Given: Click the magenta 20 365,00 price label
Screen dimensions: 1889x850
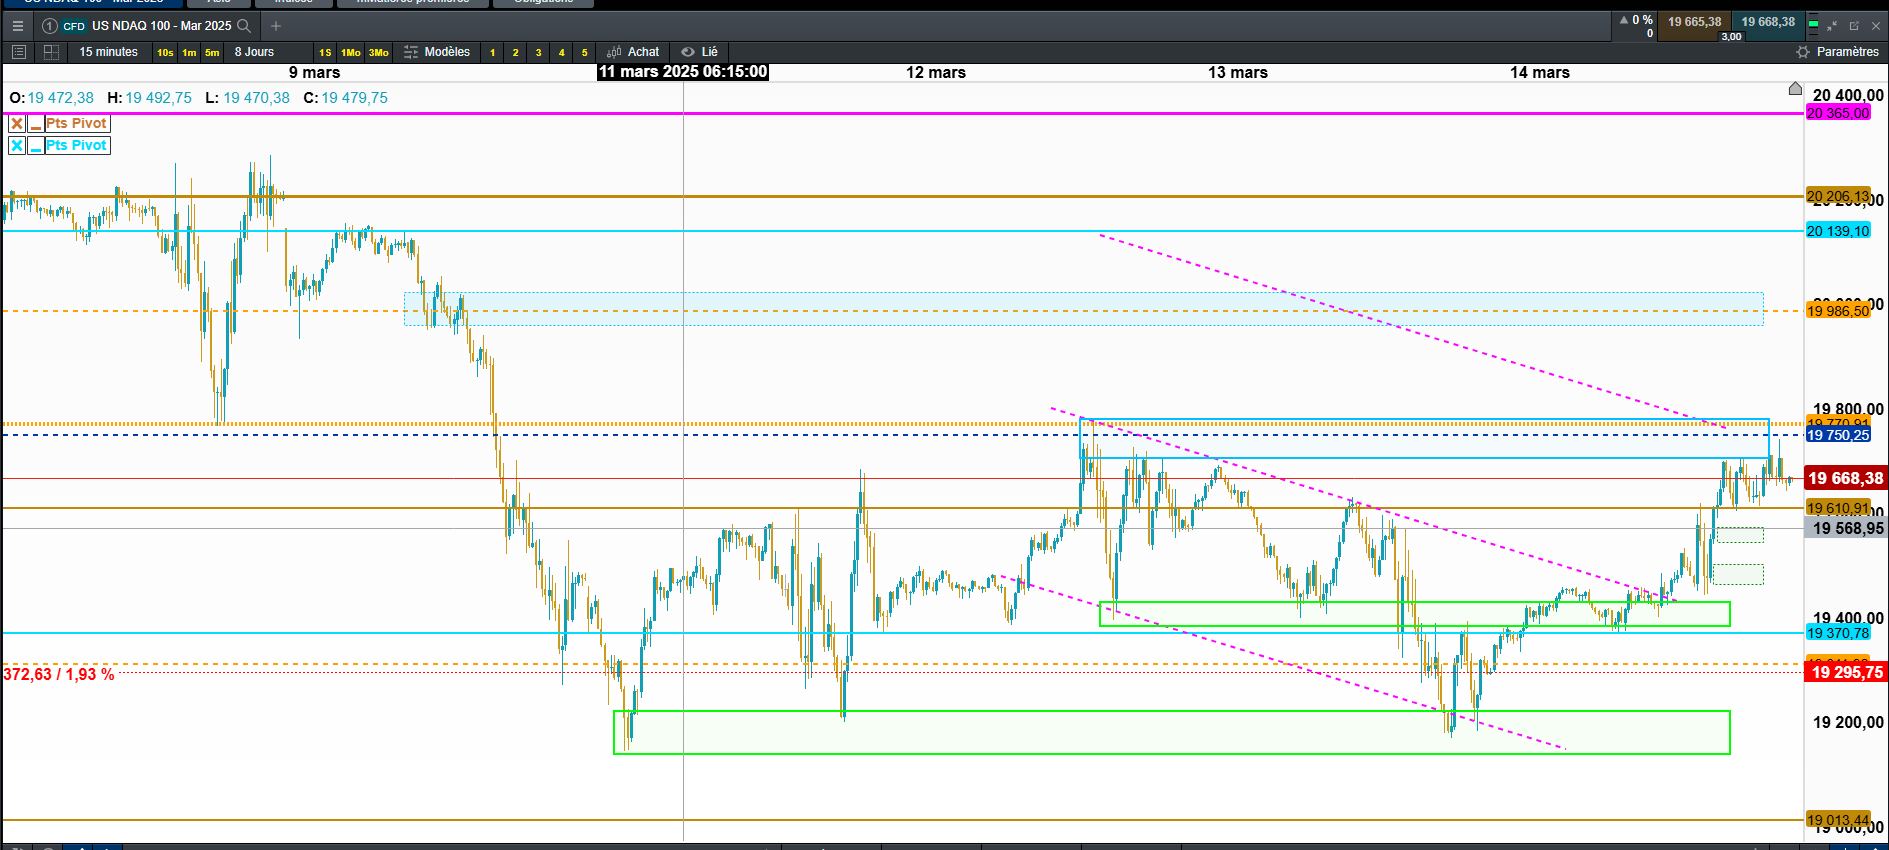Looking at the screenshot, I should click(1838, 113).
